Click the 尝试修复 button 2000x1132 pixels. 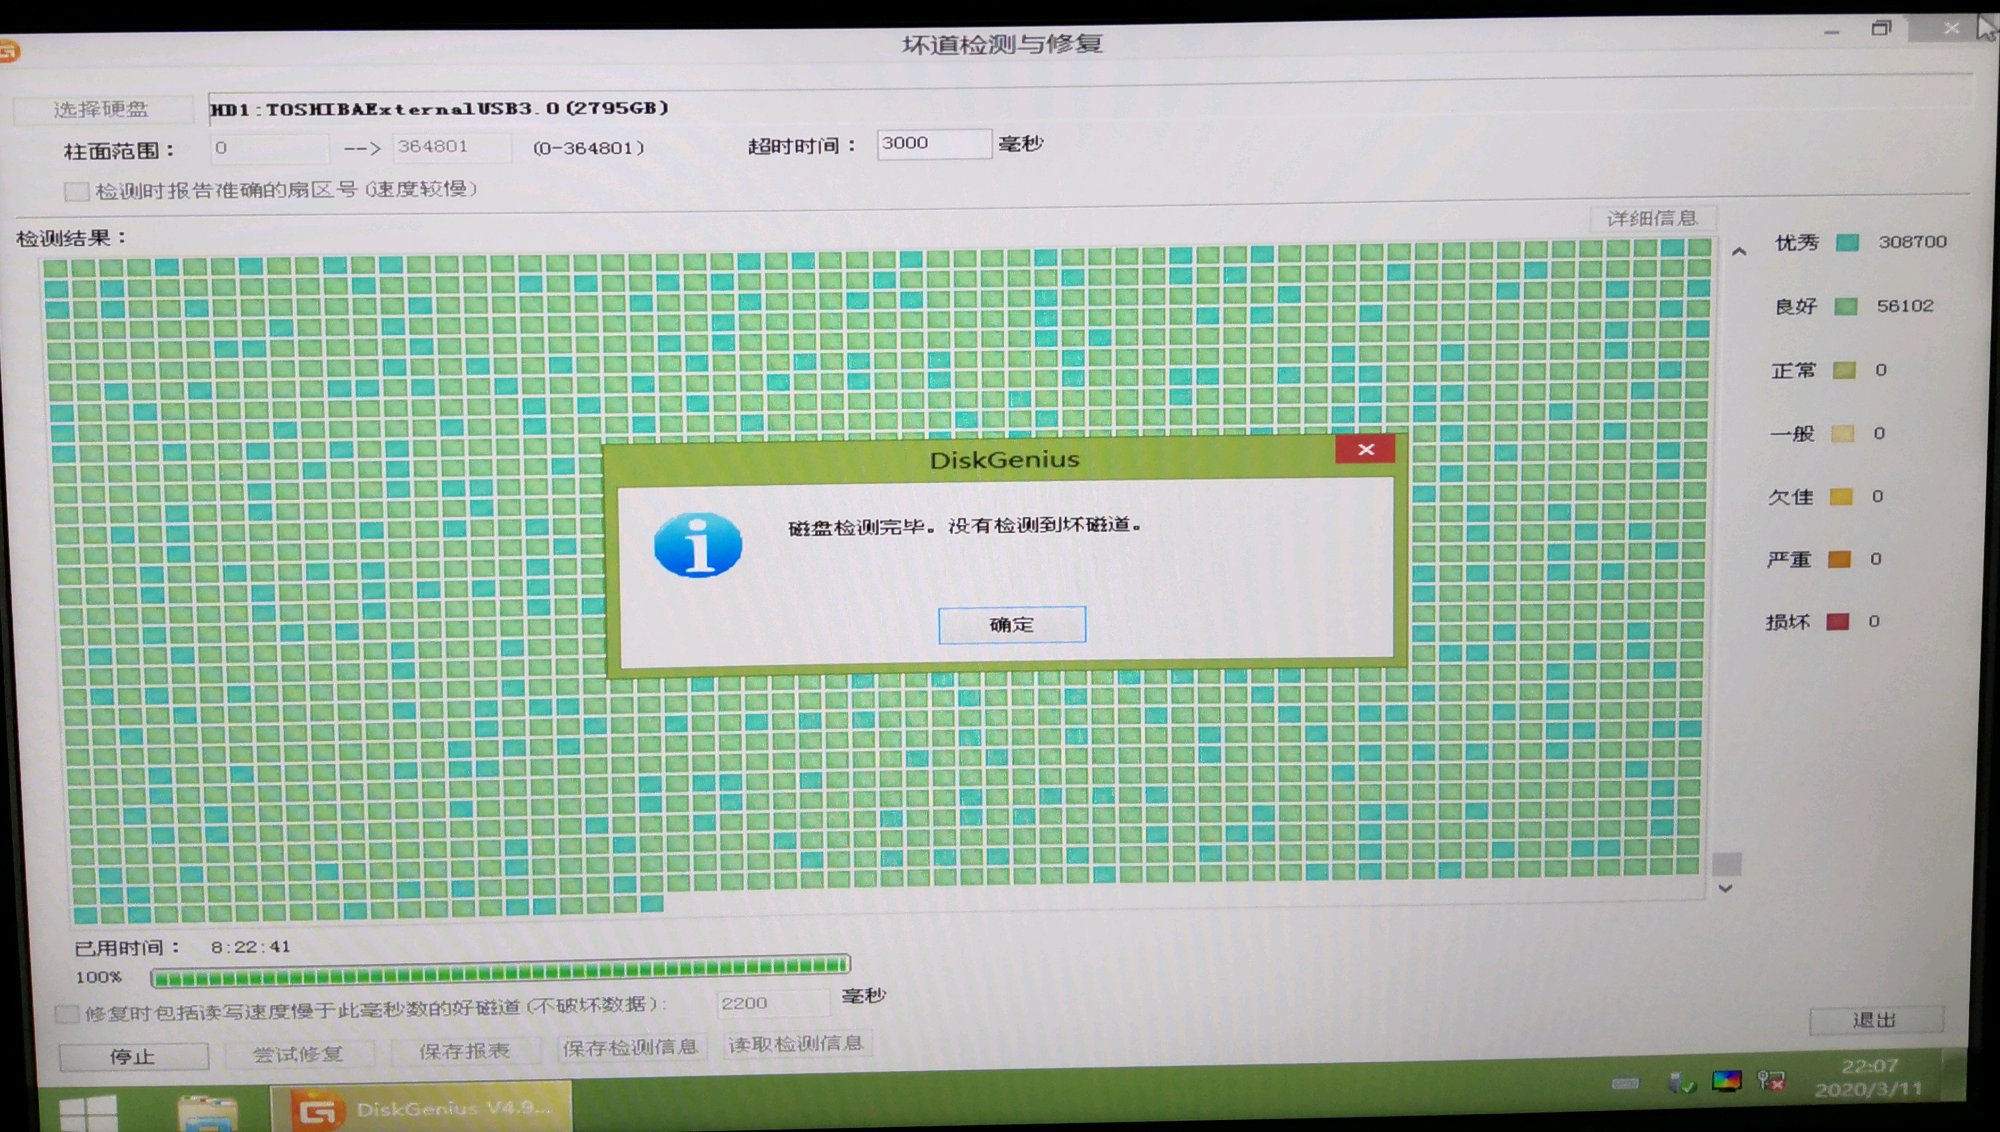(298, 1054)
